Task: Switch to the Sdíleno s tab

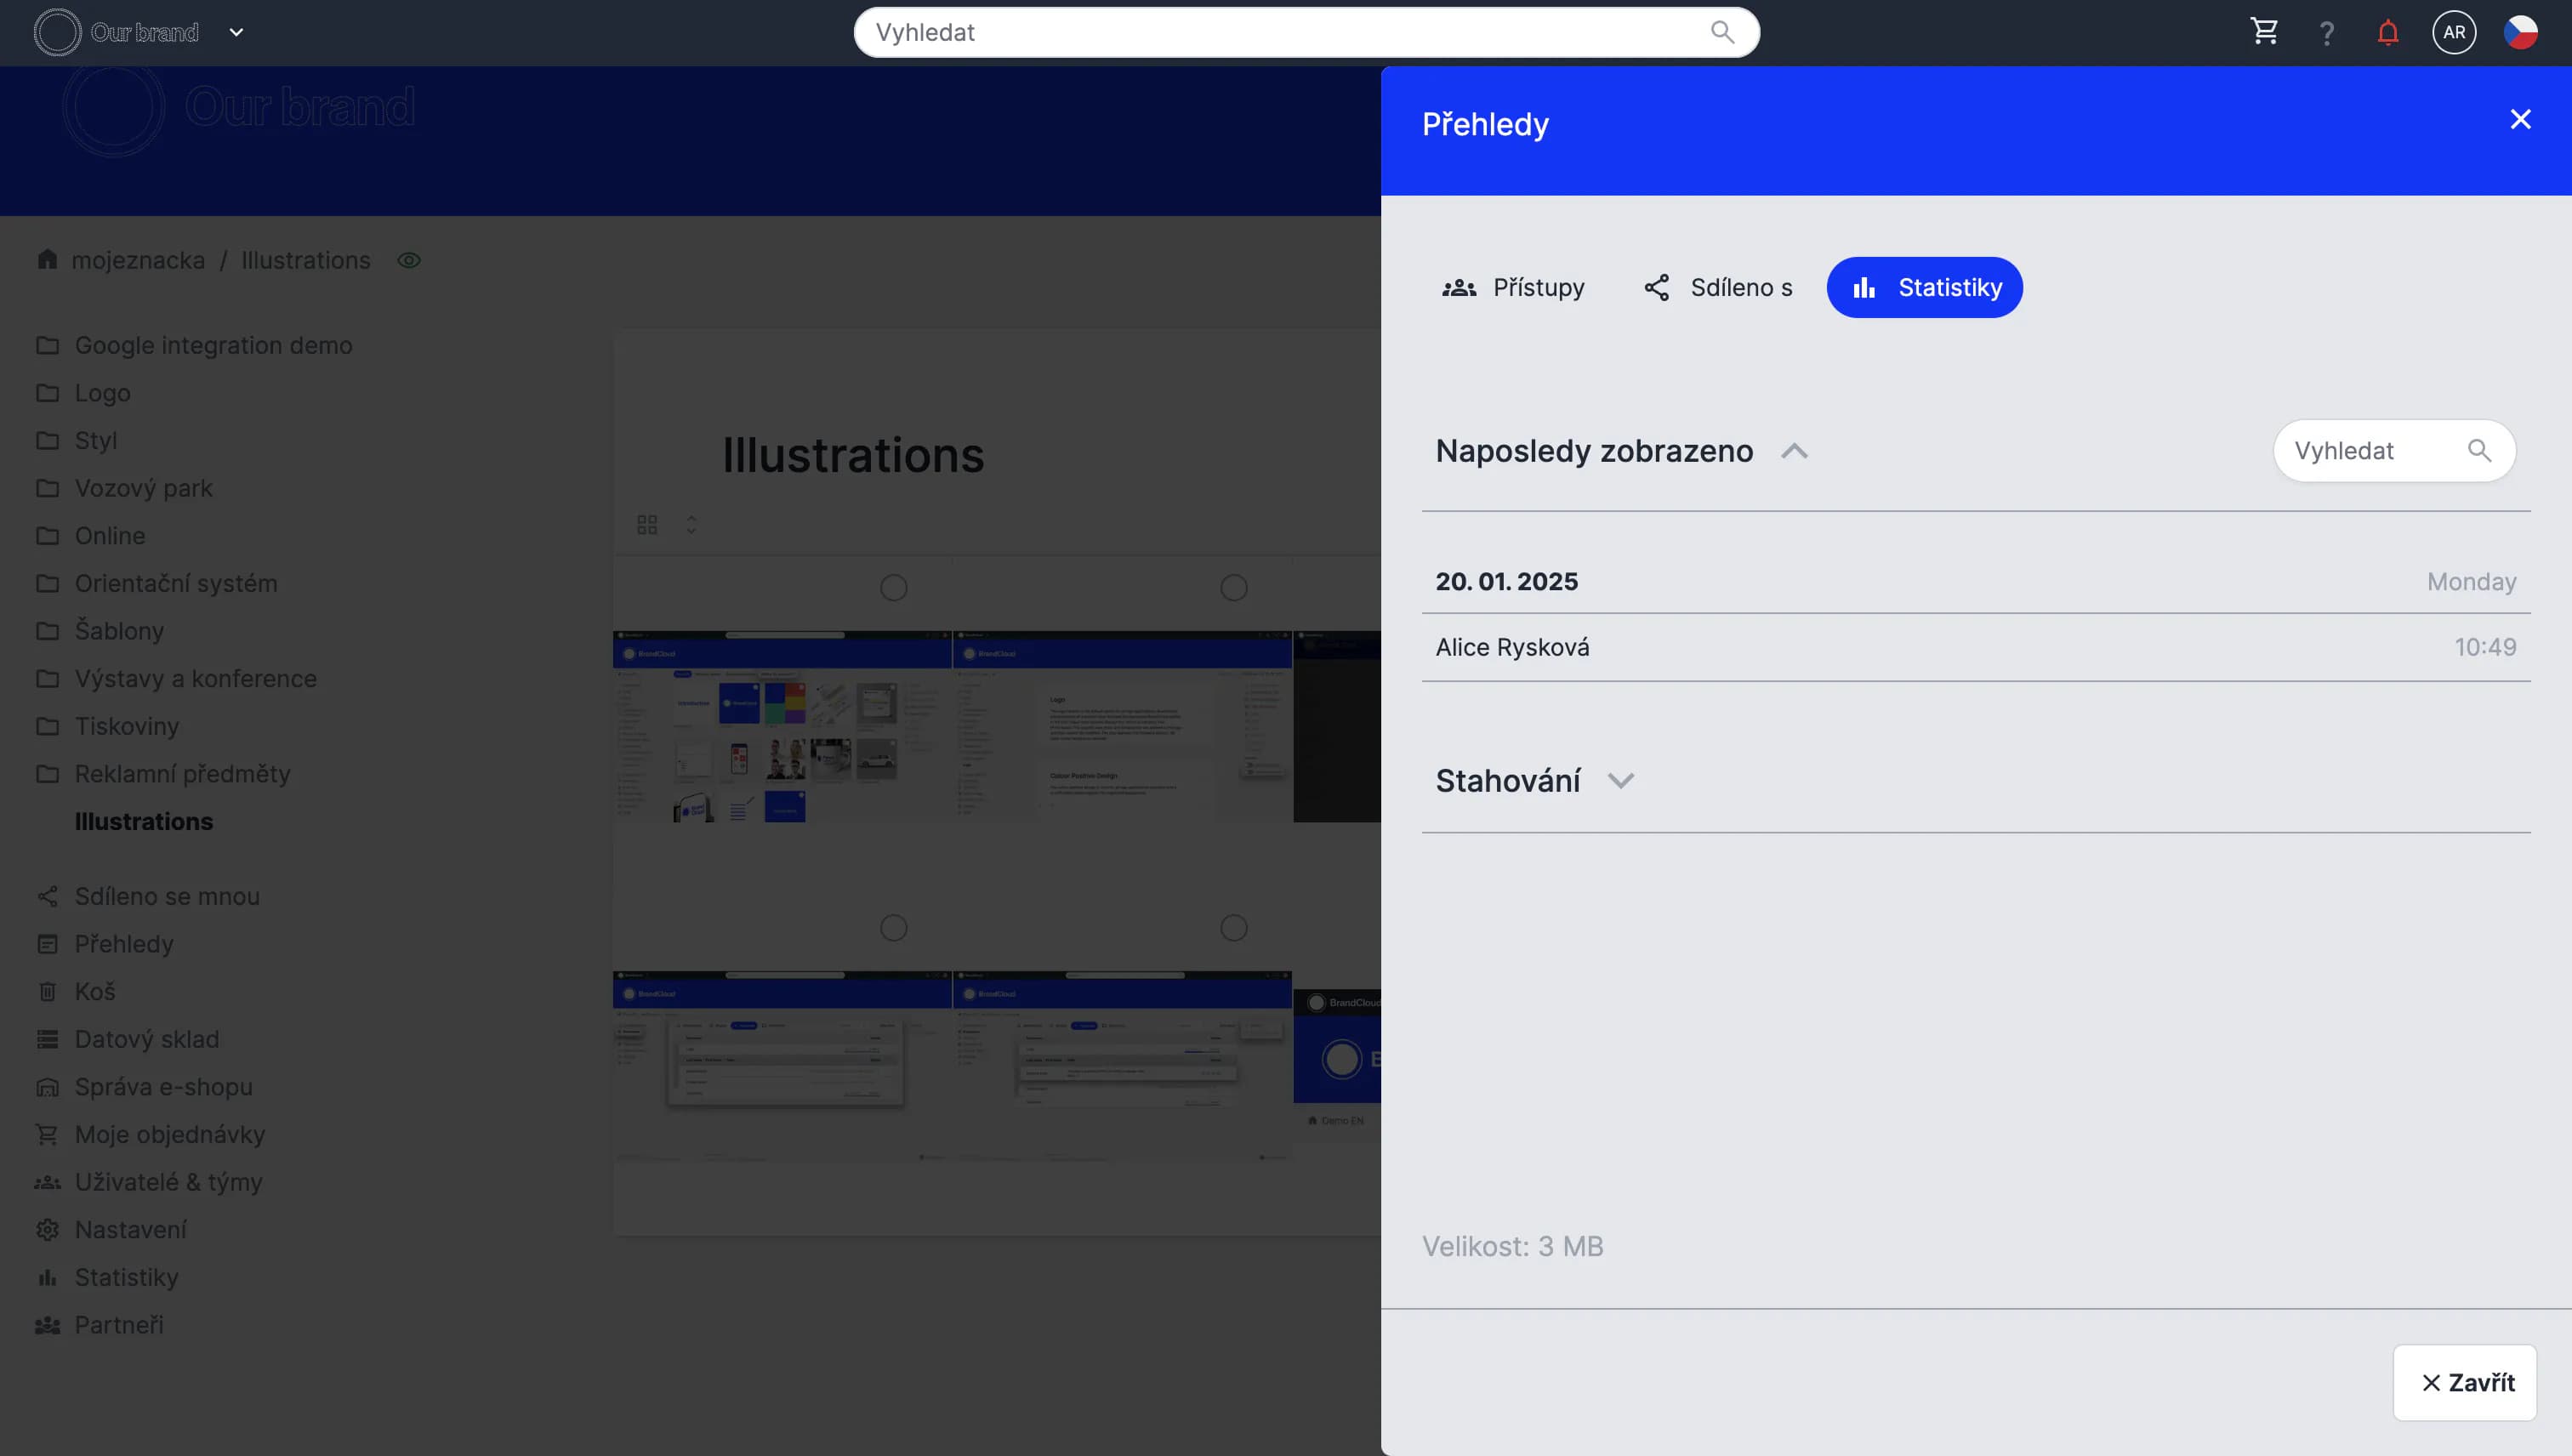Action: (x=1718, y=288)
